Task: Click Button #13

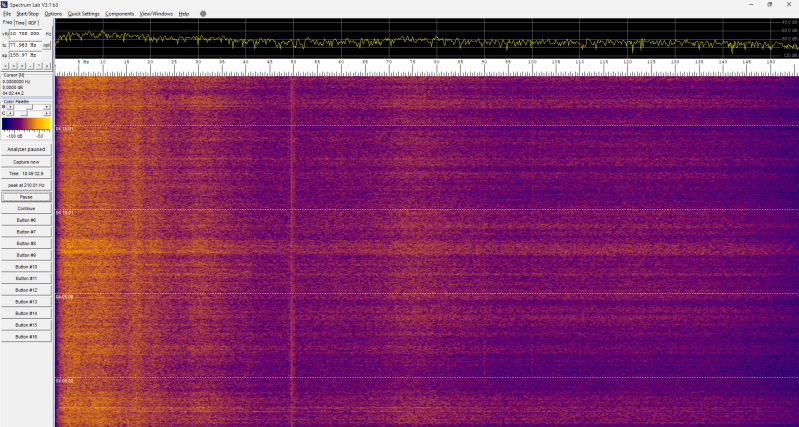Action: pos(26,302)
